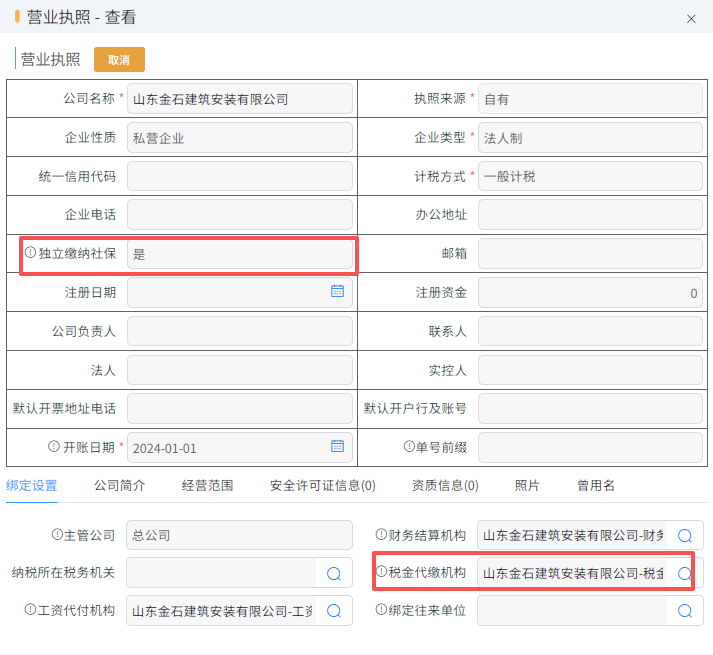Click the 单号前缀 input field
713x655 pixels.
coord(590,448)
